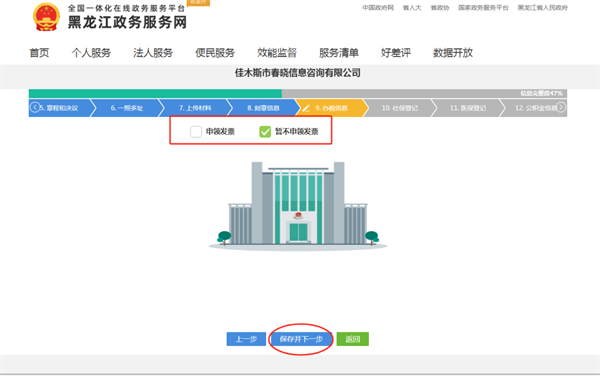This screenshot has height=376, width=600.
Task: Click the 黑龙江政务服务网 site title
Action: pos(127,23)
